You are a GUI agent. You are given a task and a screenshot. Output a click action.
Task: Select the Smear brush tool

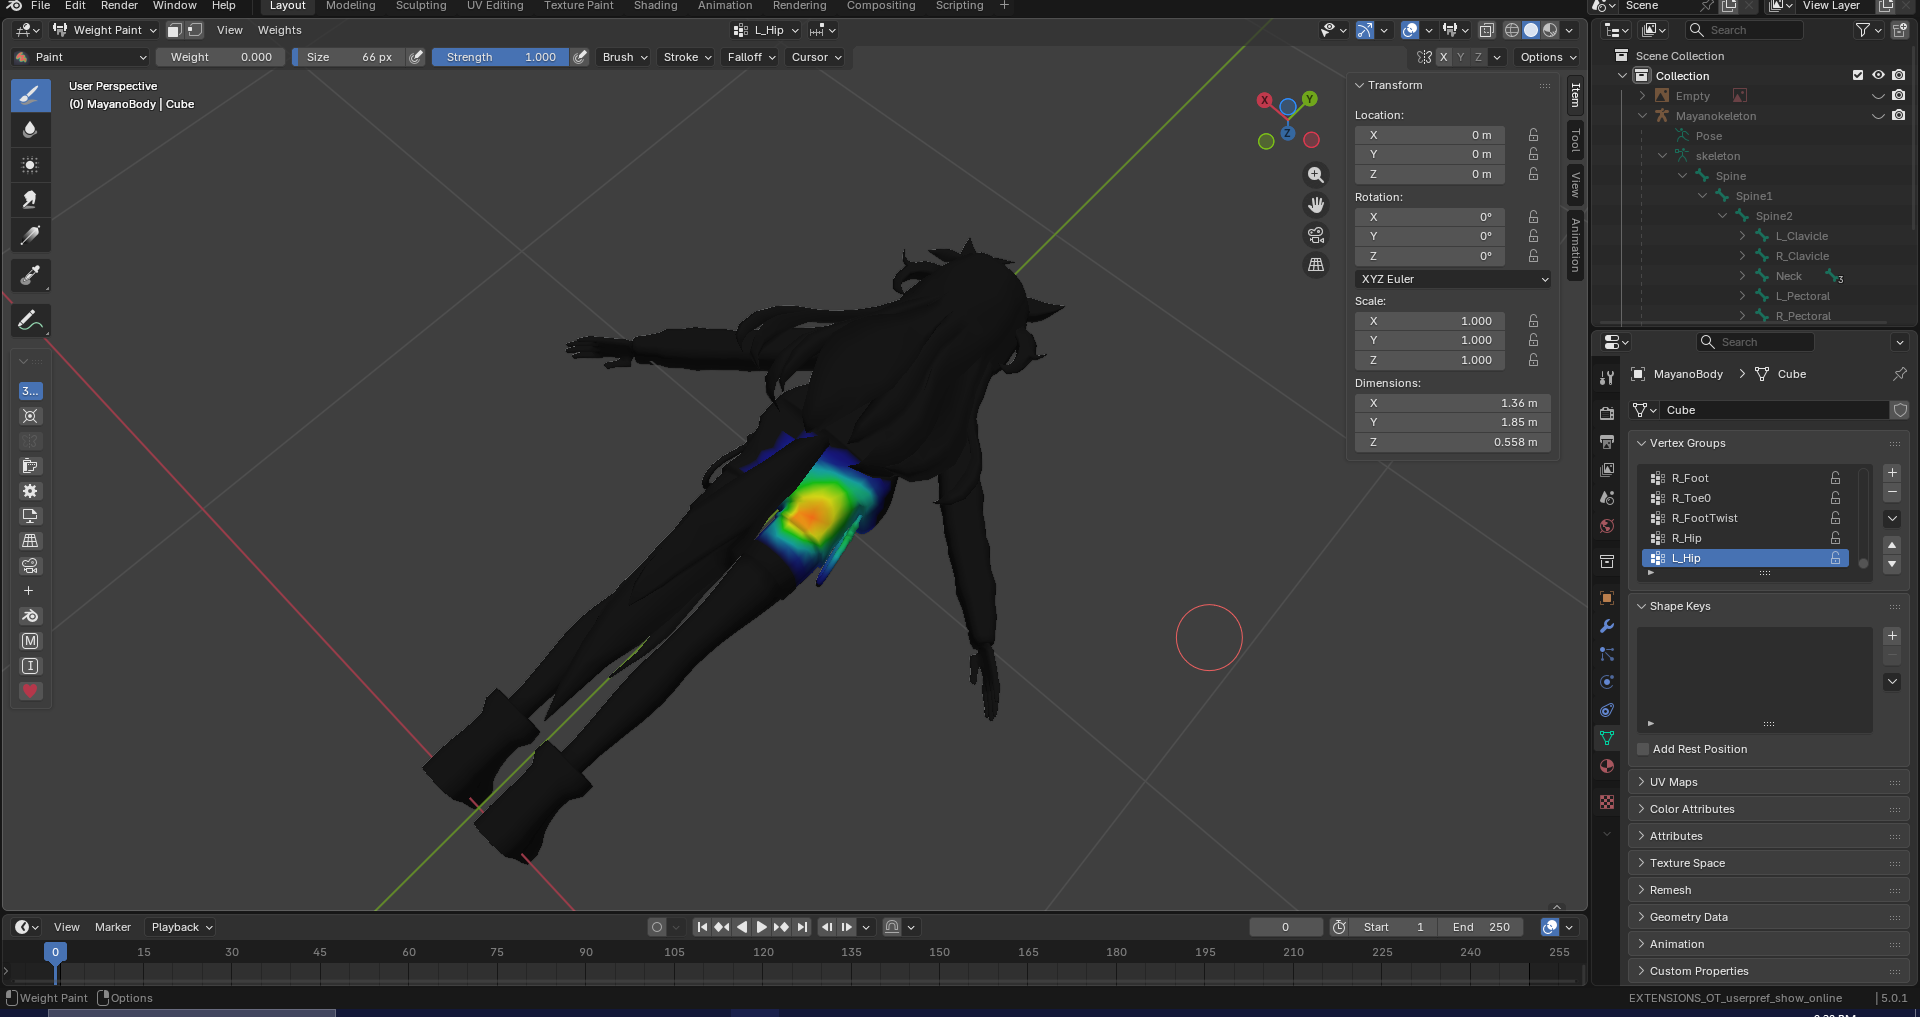(x=30, y=200)
